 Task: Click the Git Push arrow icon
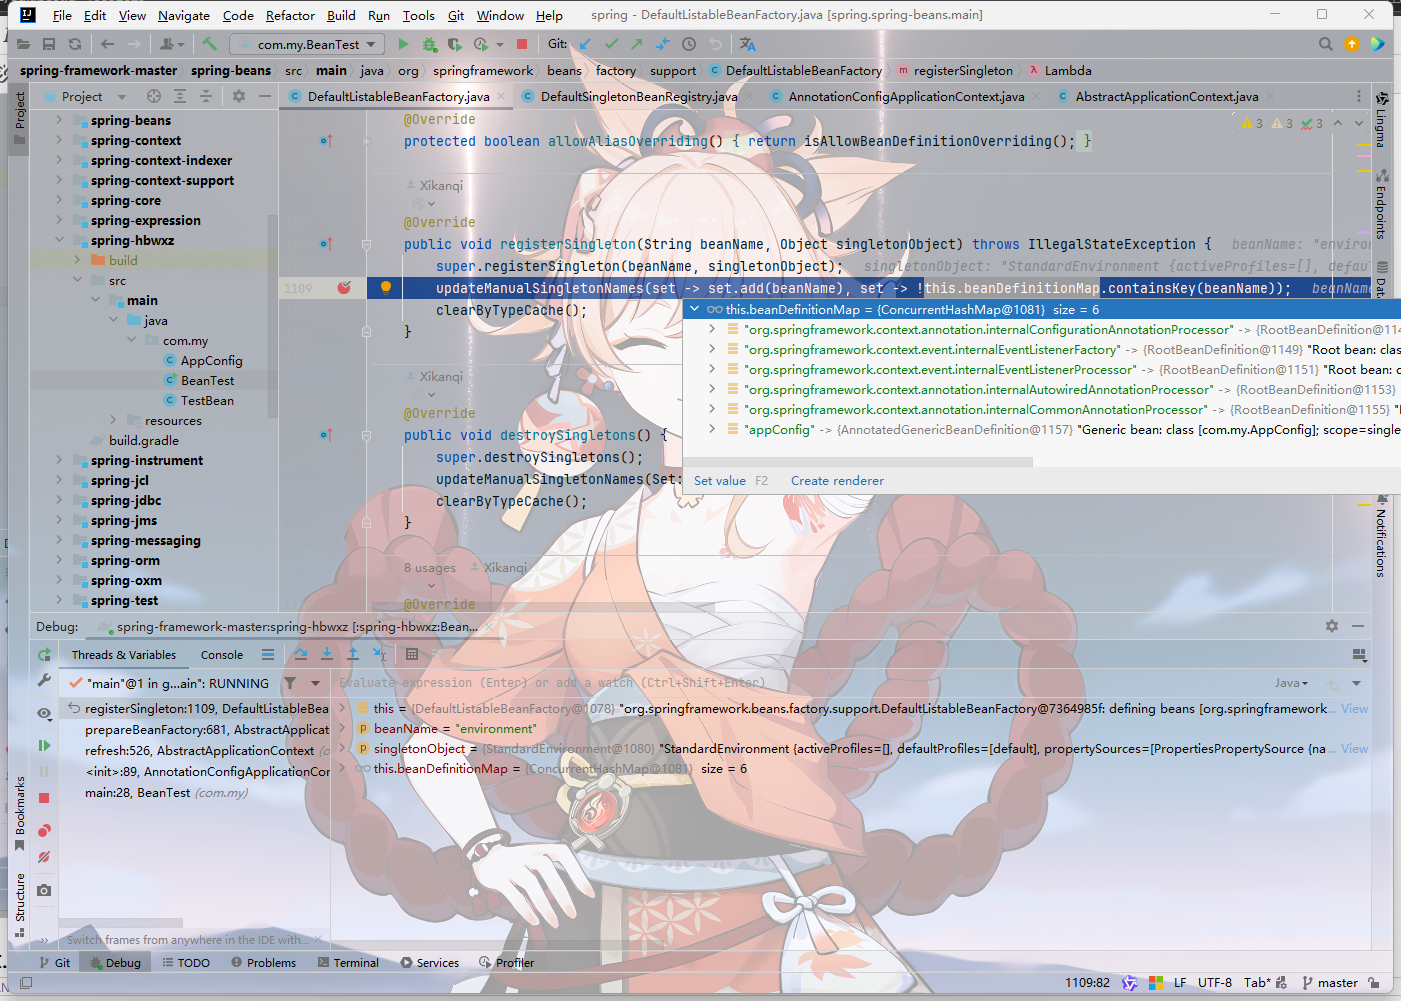636,44
